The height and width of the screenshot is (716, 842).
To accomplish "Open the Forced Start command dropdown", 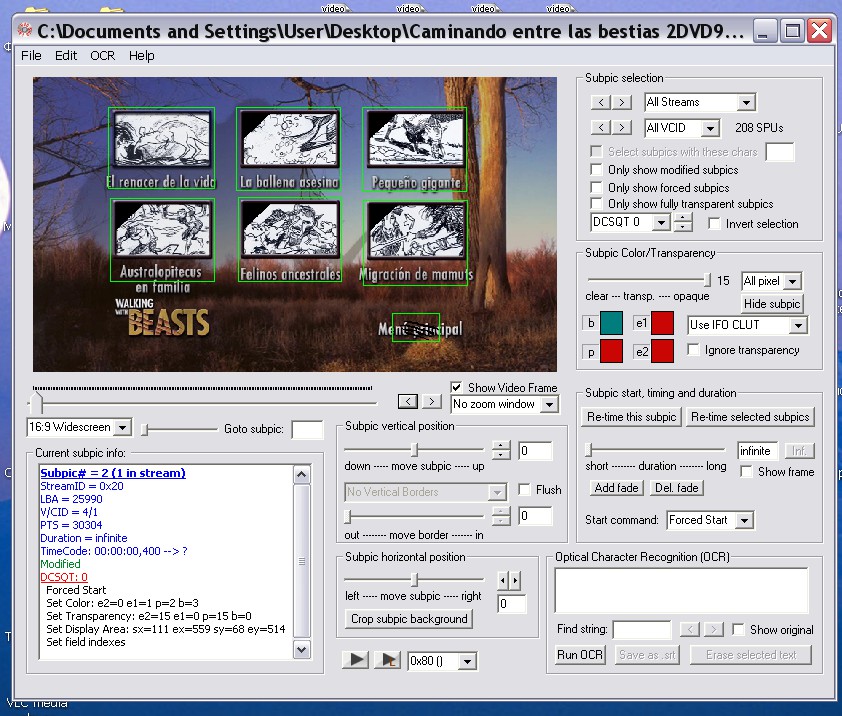I will tap(742, 520).
